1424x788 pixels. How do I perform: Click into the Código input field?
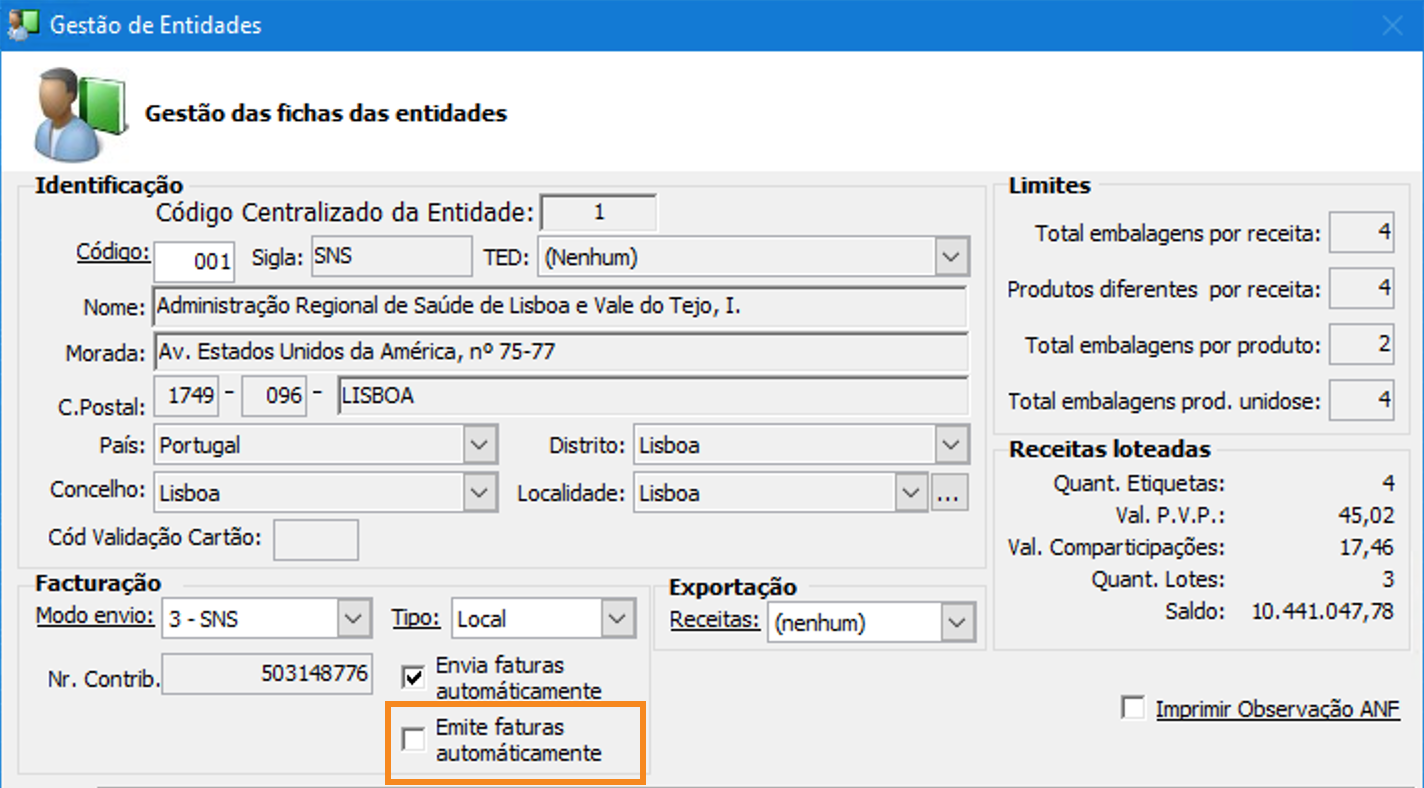(195, 262)
